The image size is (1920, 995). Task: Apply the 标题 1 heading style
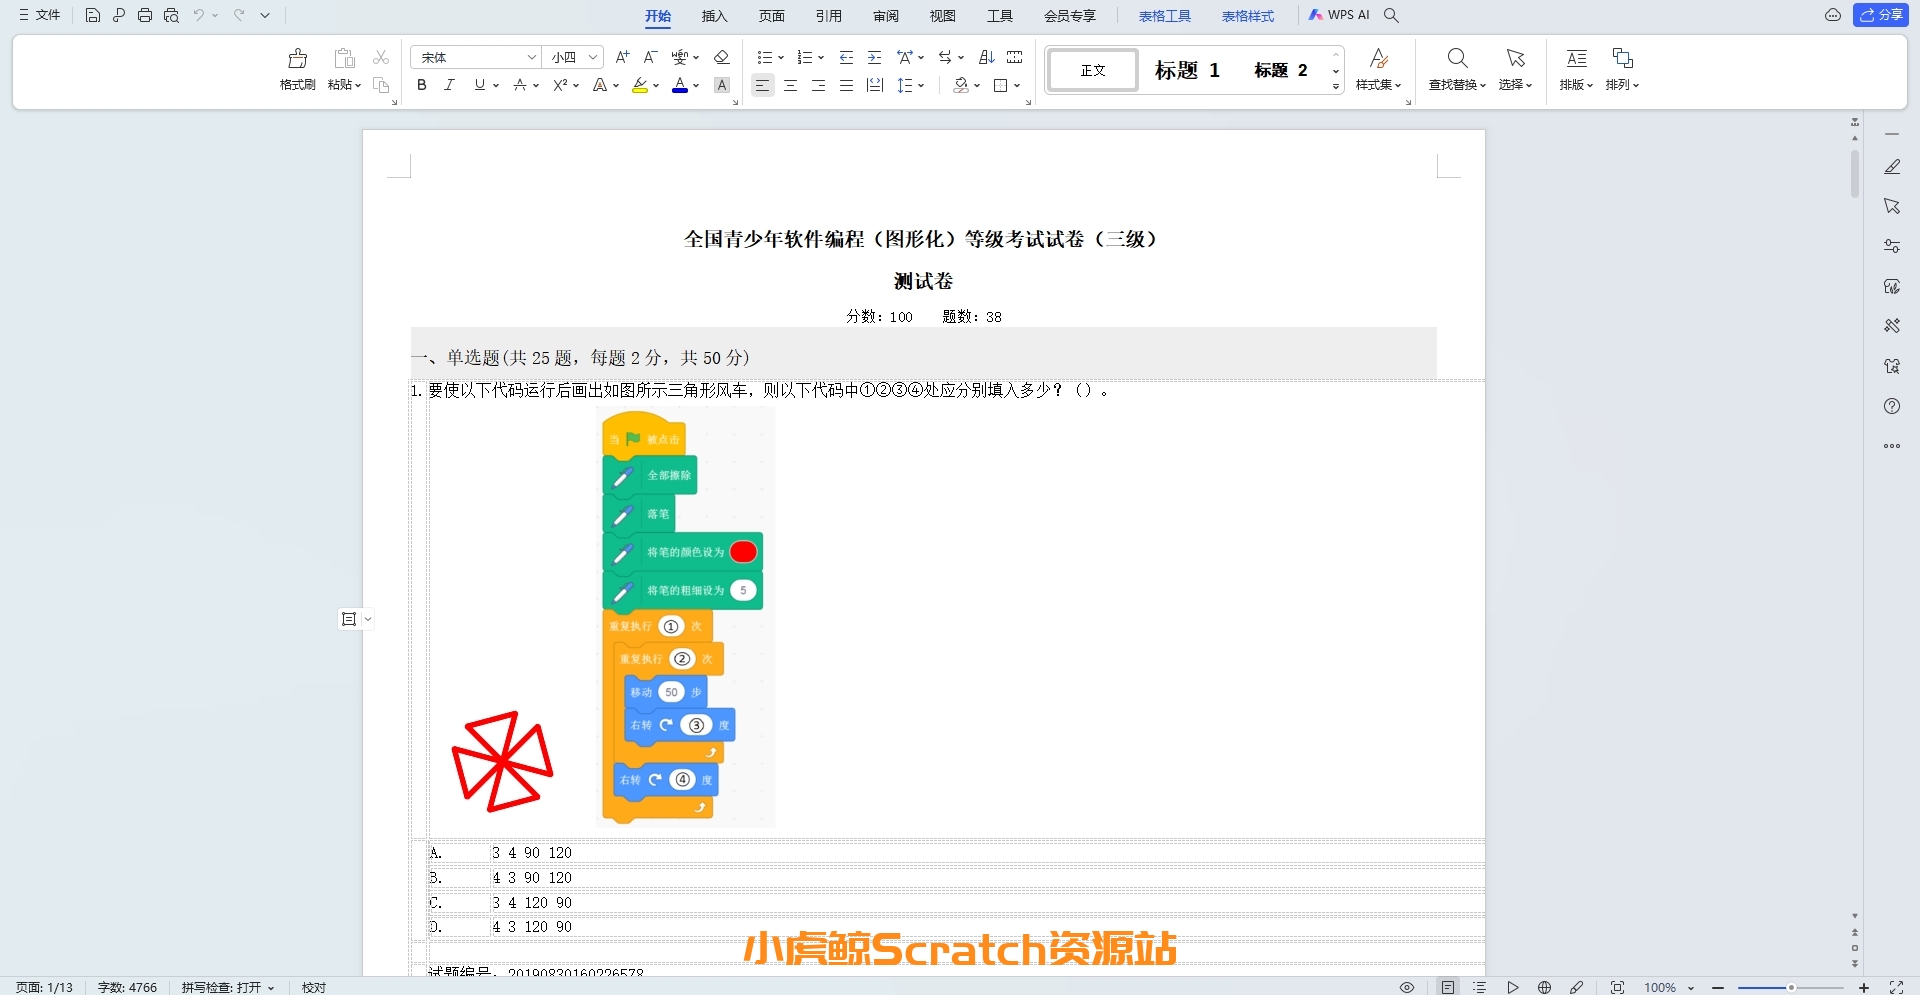click(1187, 70)
